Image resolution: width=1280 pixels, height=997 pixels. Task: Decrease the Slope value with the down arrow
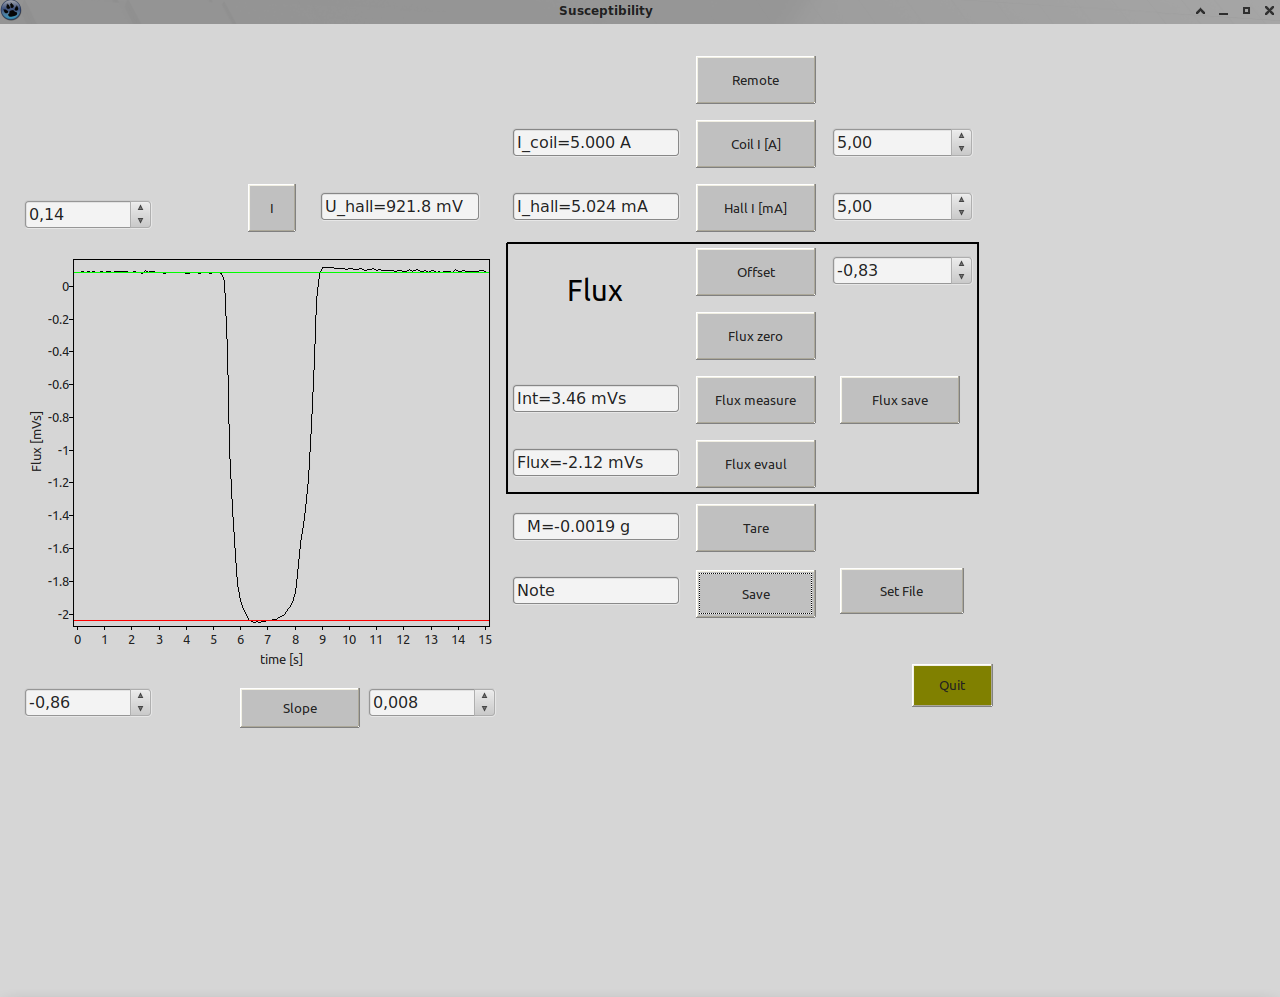point(484,708)
